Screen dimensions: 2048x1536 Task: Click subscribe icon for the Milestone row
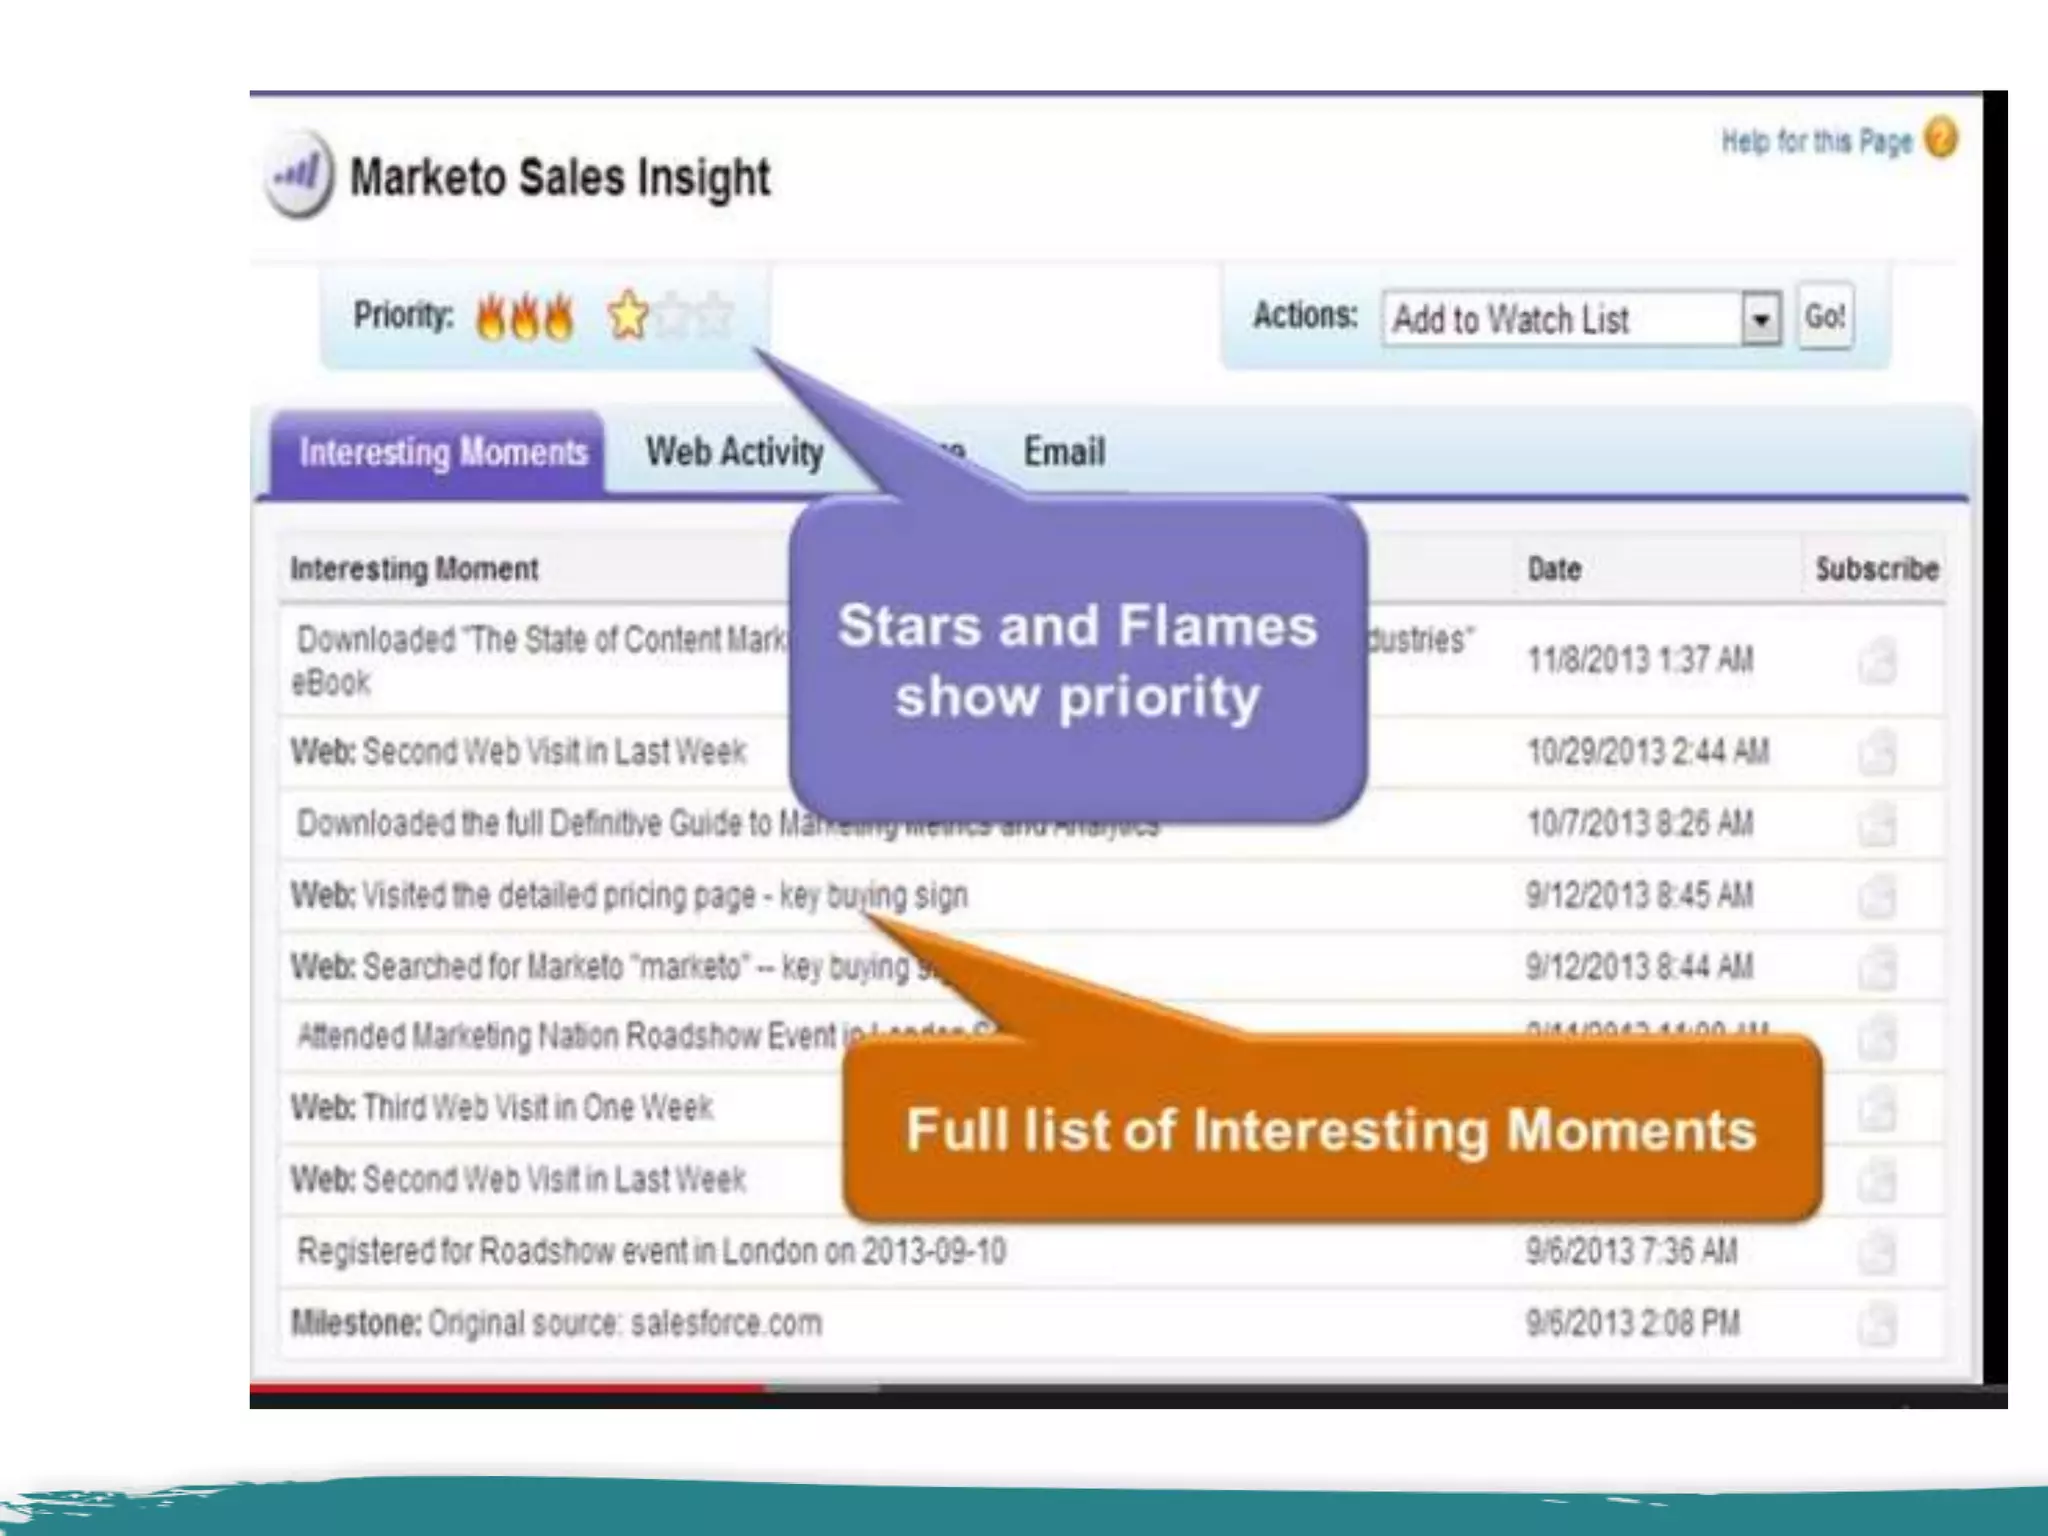(x=1877, y=1324)
